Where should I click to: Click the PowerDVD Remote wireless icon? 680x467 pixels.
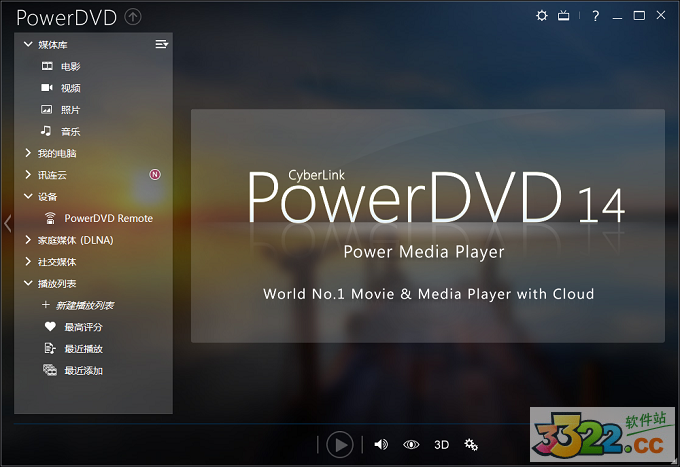coord(50,218)
